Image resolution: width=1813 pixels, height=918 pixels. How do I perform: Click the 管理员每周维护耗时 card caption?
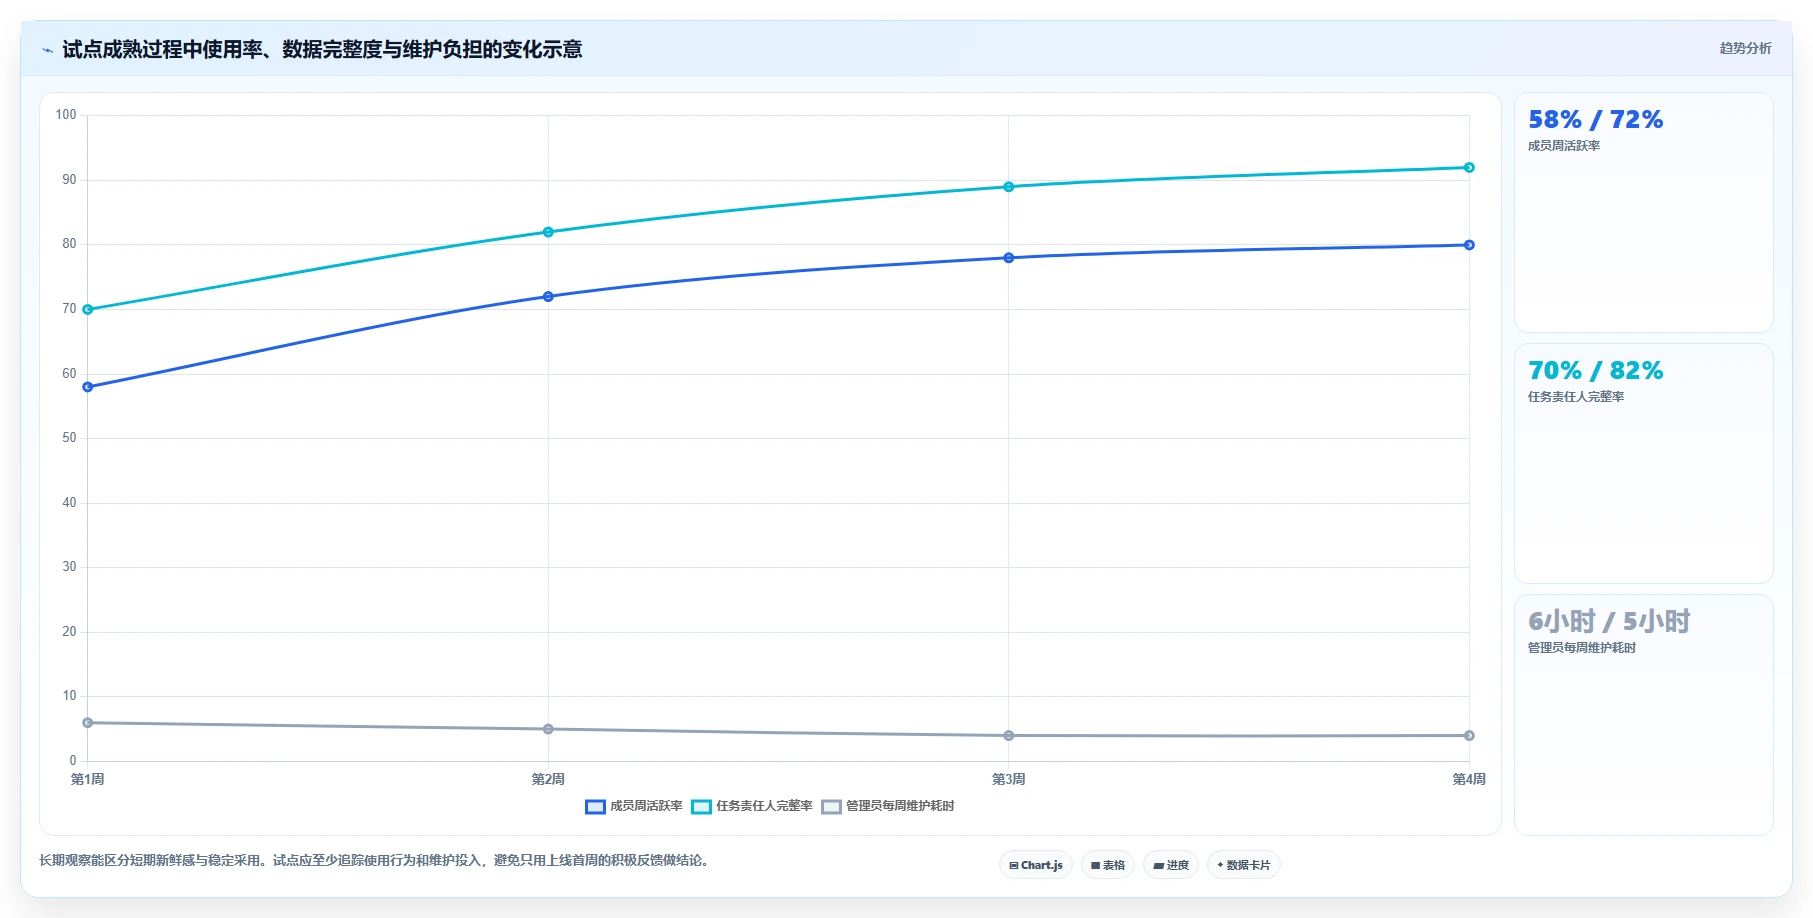pyautogui.click(x=1582, y=648)
